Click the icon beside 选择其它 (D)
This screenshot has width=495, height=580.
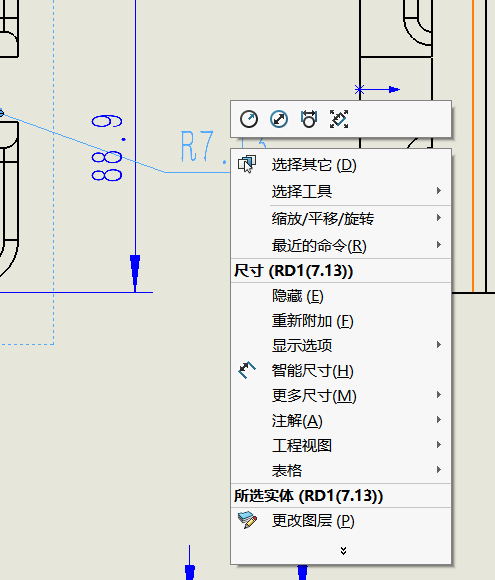(x=247, y=164)
